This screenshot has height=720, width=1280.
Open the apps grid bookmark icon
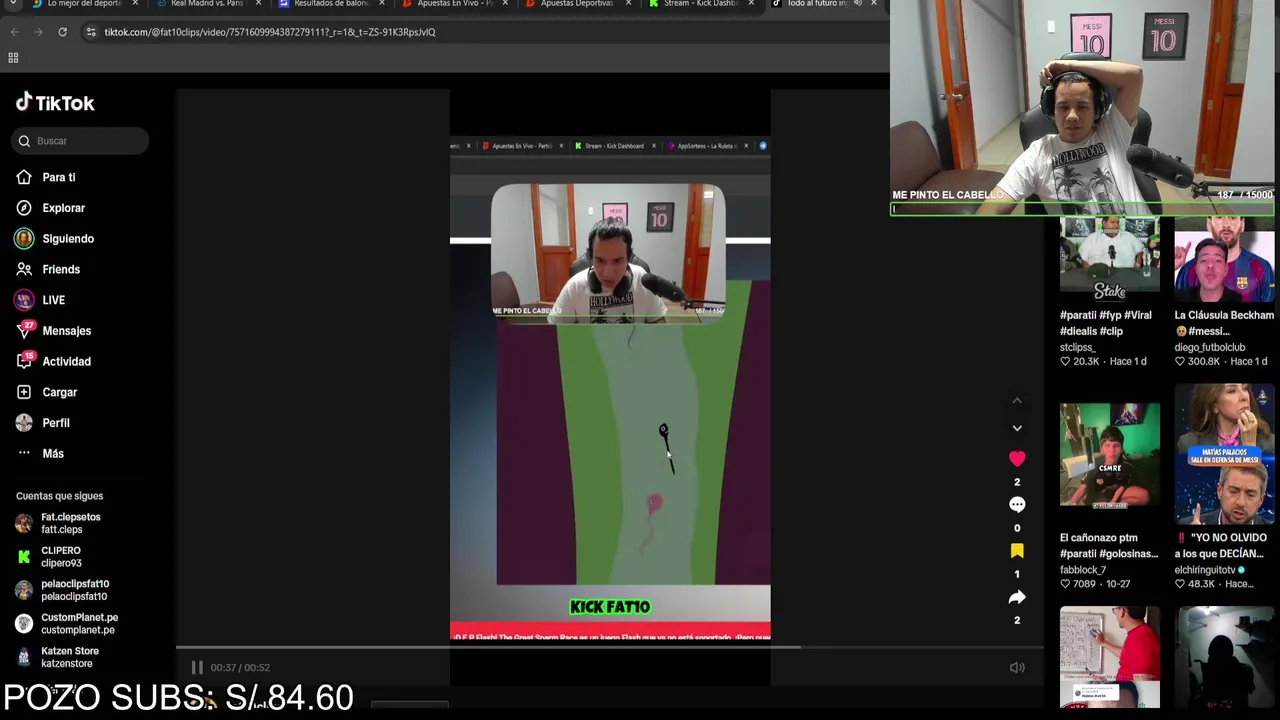(13, 58)
